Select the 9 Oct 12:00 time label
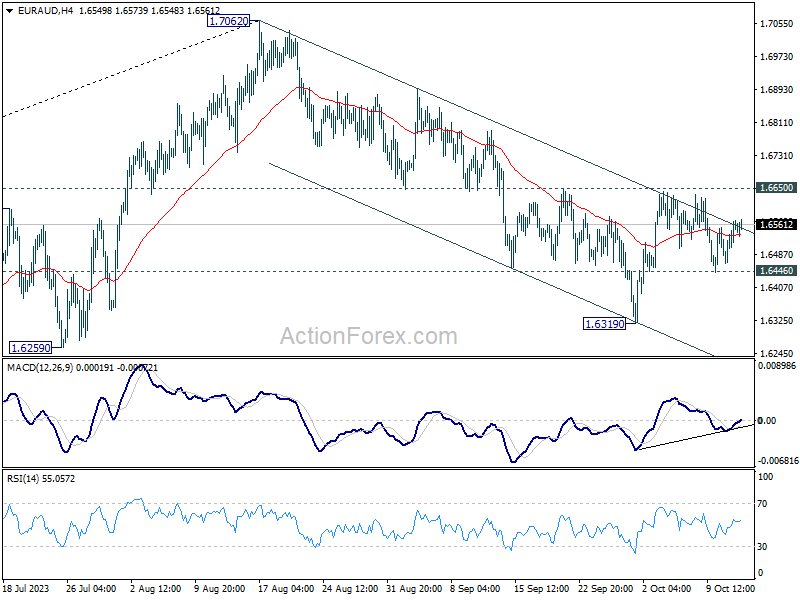 tap(731, 588)
